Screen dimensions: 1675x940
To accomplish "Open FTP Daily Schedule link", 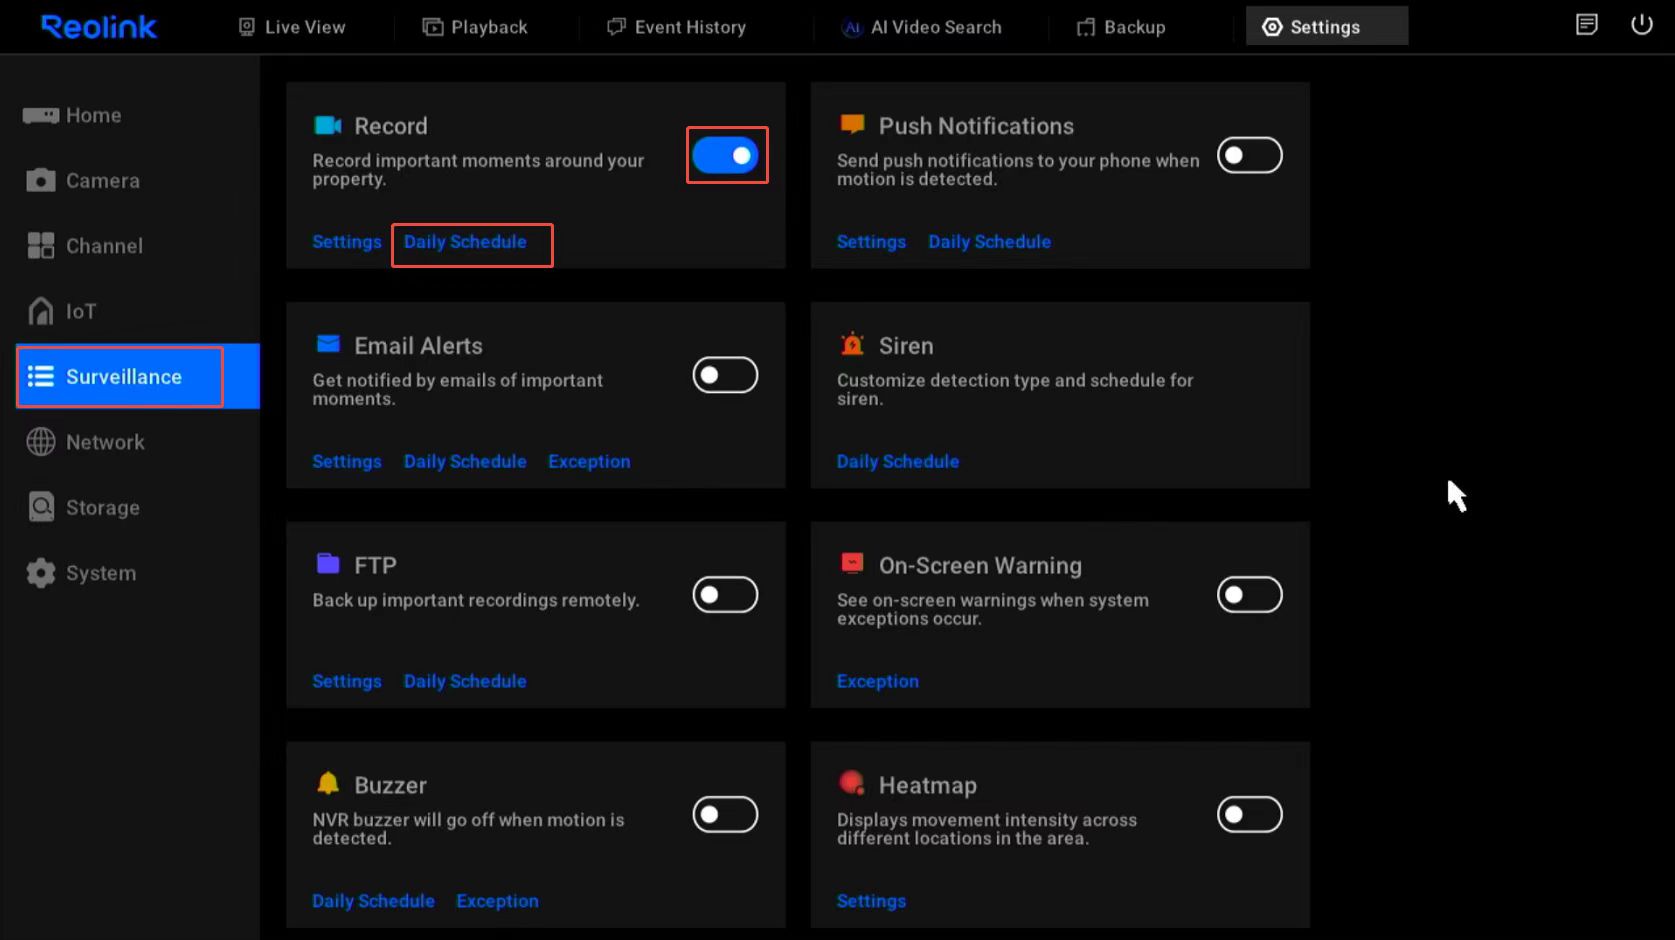I will (x=465, y=682).
